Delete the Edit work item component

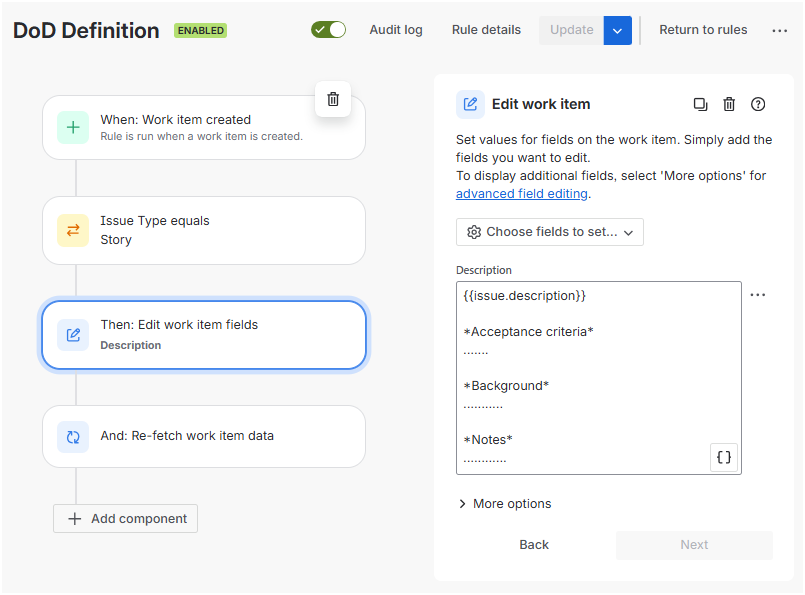tap(729, 104)
